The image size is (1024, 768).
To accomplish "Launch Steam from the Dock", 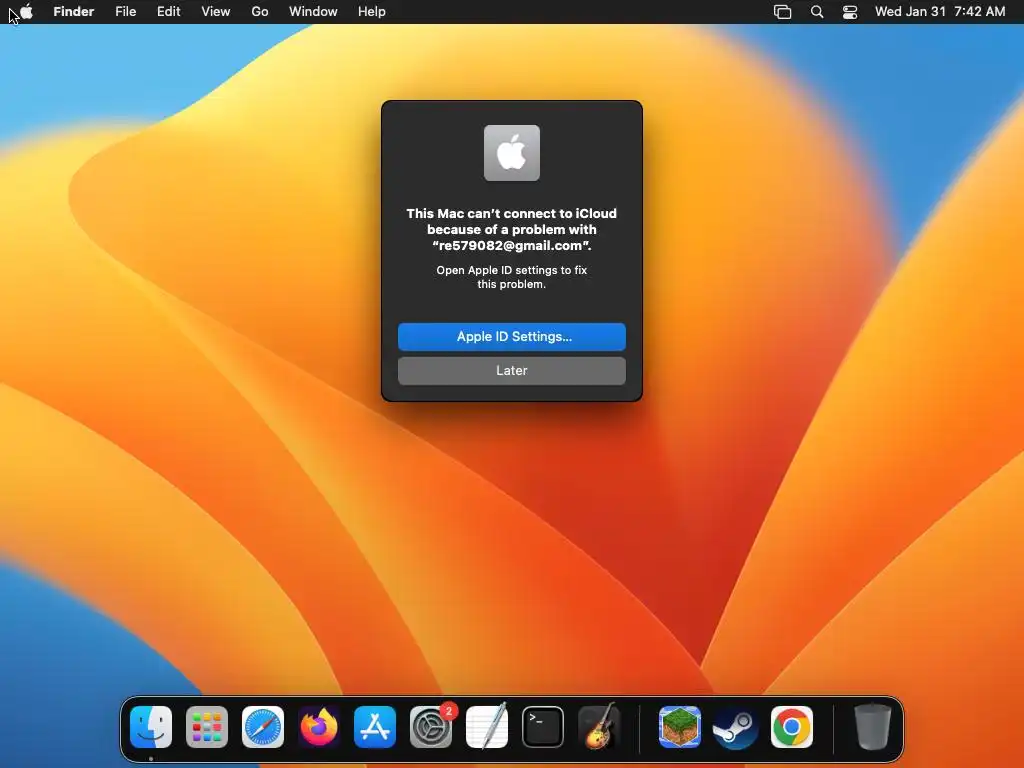I will [x=735, y=727].
